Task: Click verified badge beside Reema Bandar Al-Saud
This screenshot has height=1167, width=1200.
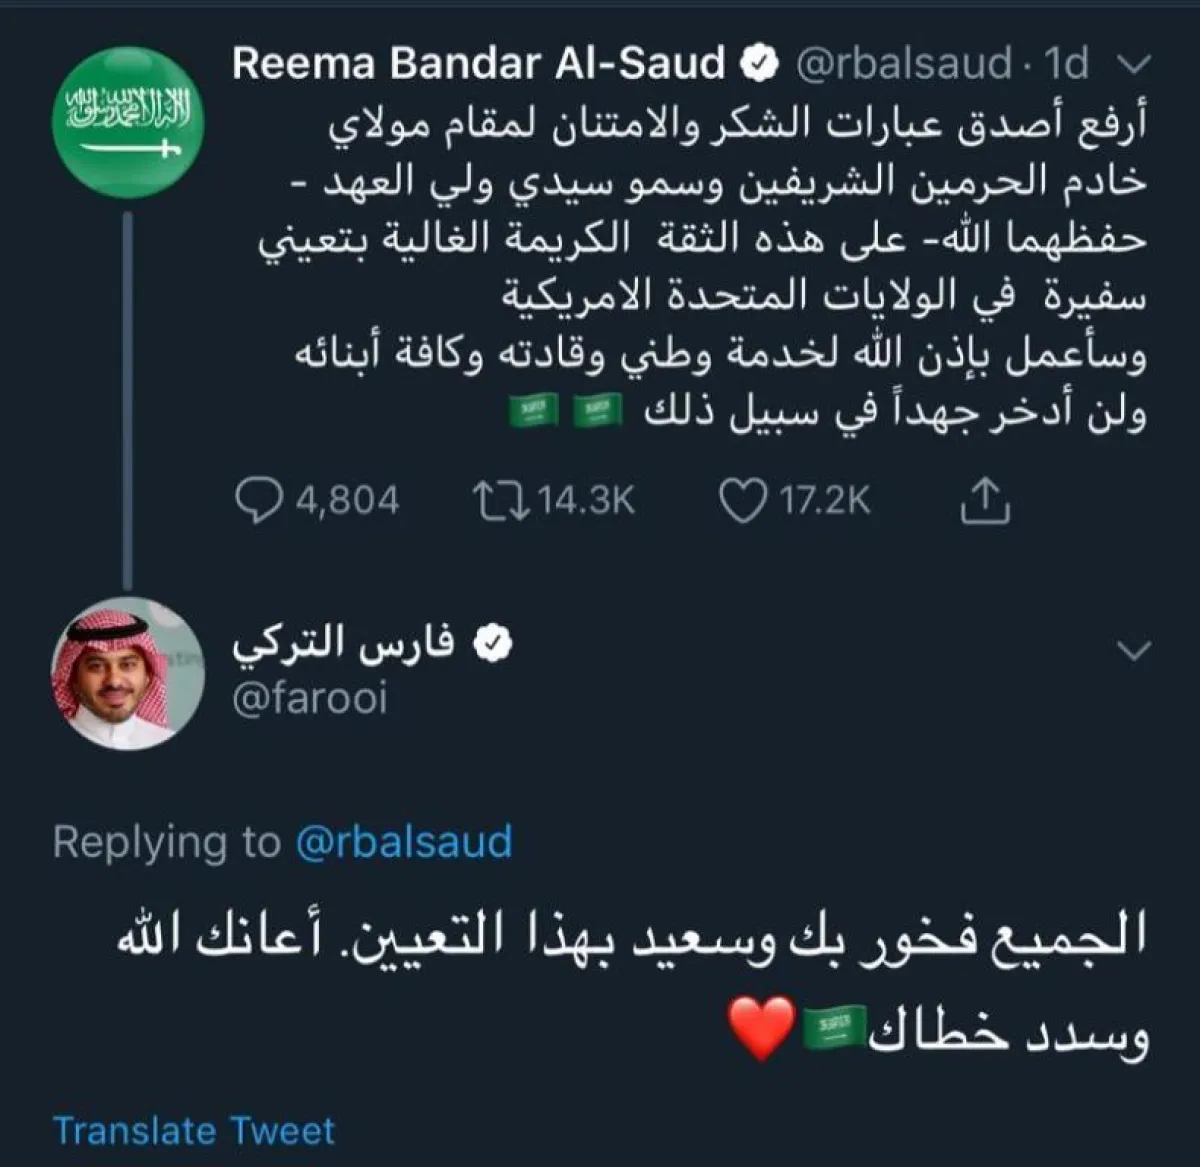Action: pos(760,64)
